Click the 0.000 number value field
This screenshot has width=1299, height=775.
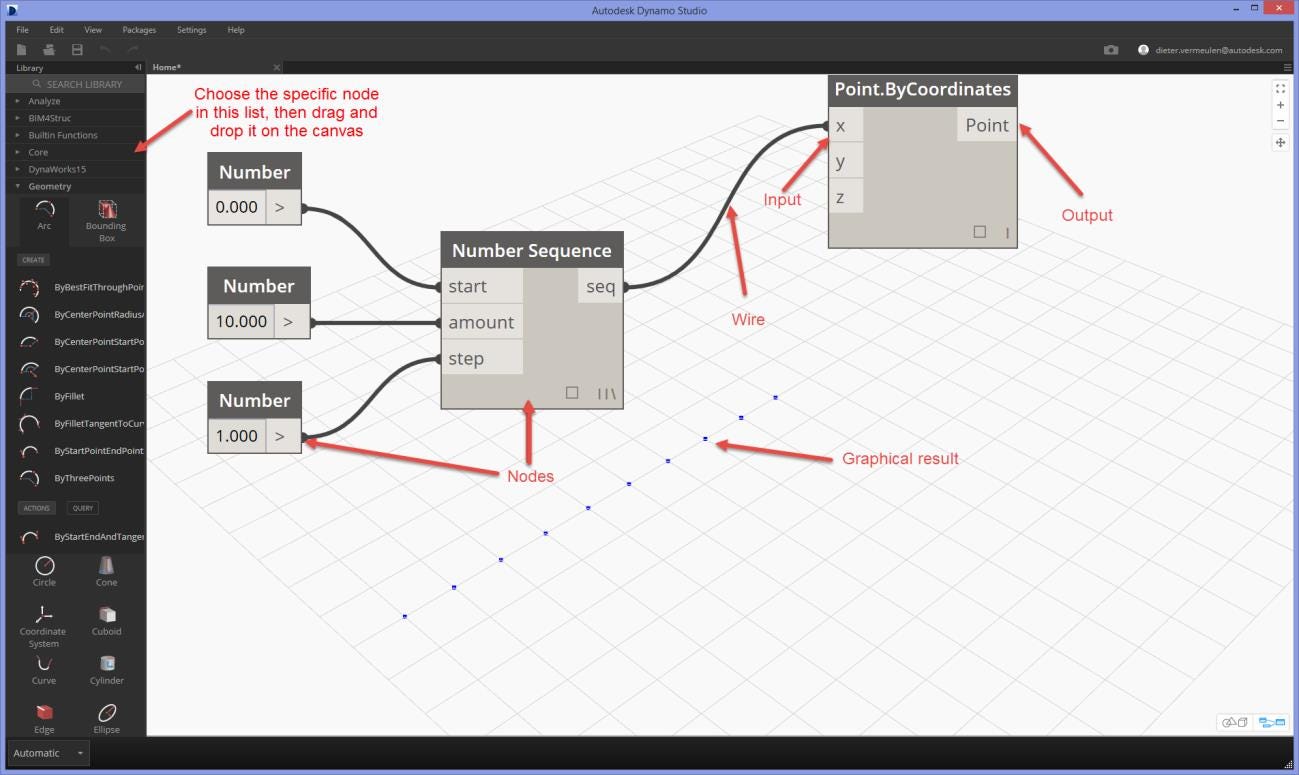point(237,207)
